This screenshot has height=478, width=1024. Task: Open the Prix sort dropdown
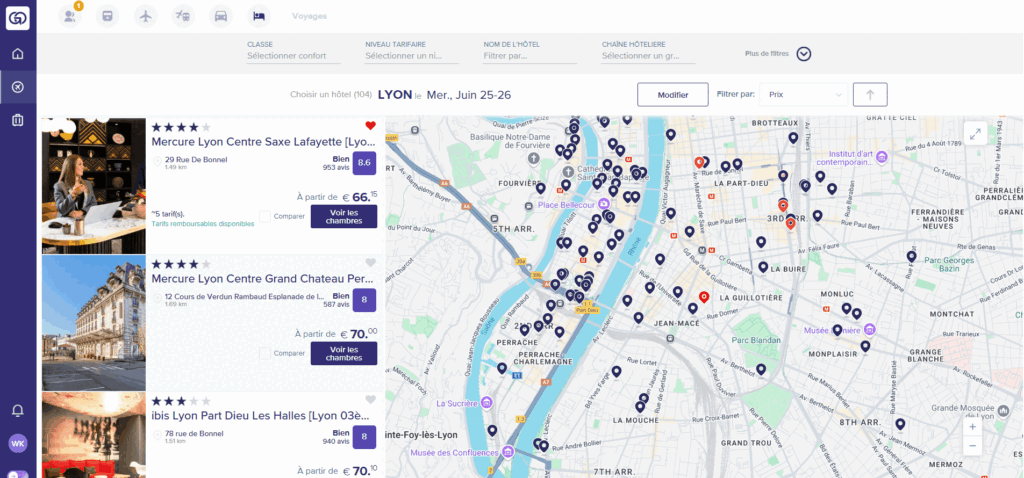click(803, 95)
